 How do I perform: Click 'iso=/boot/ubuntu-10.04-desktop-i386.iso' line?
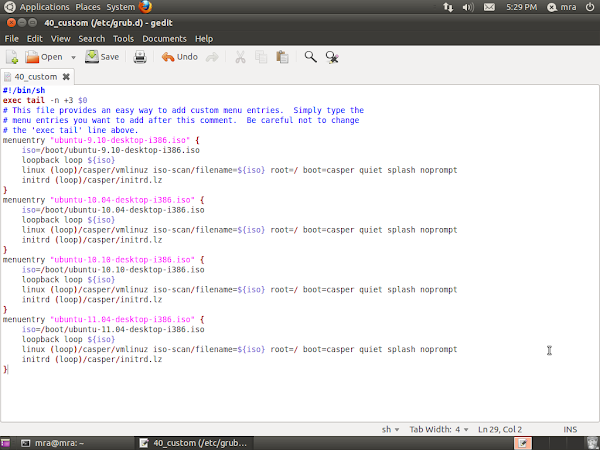tap(113, 210)
